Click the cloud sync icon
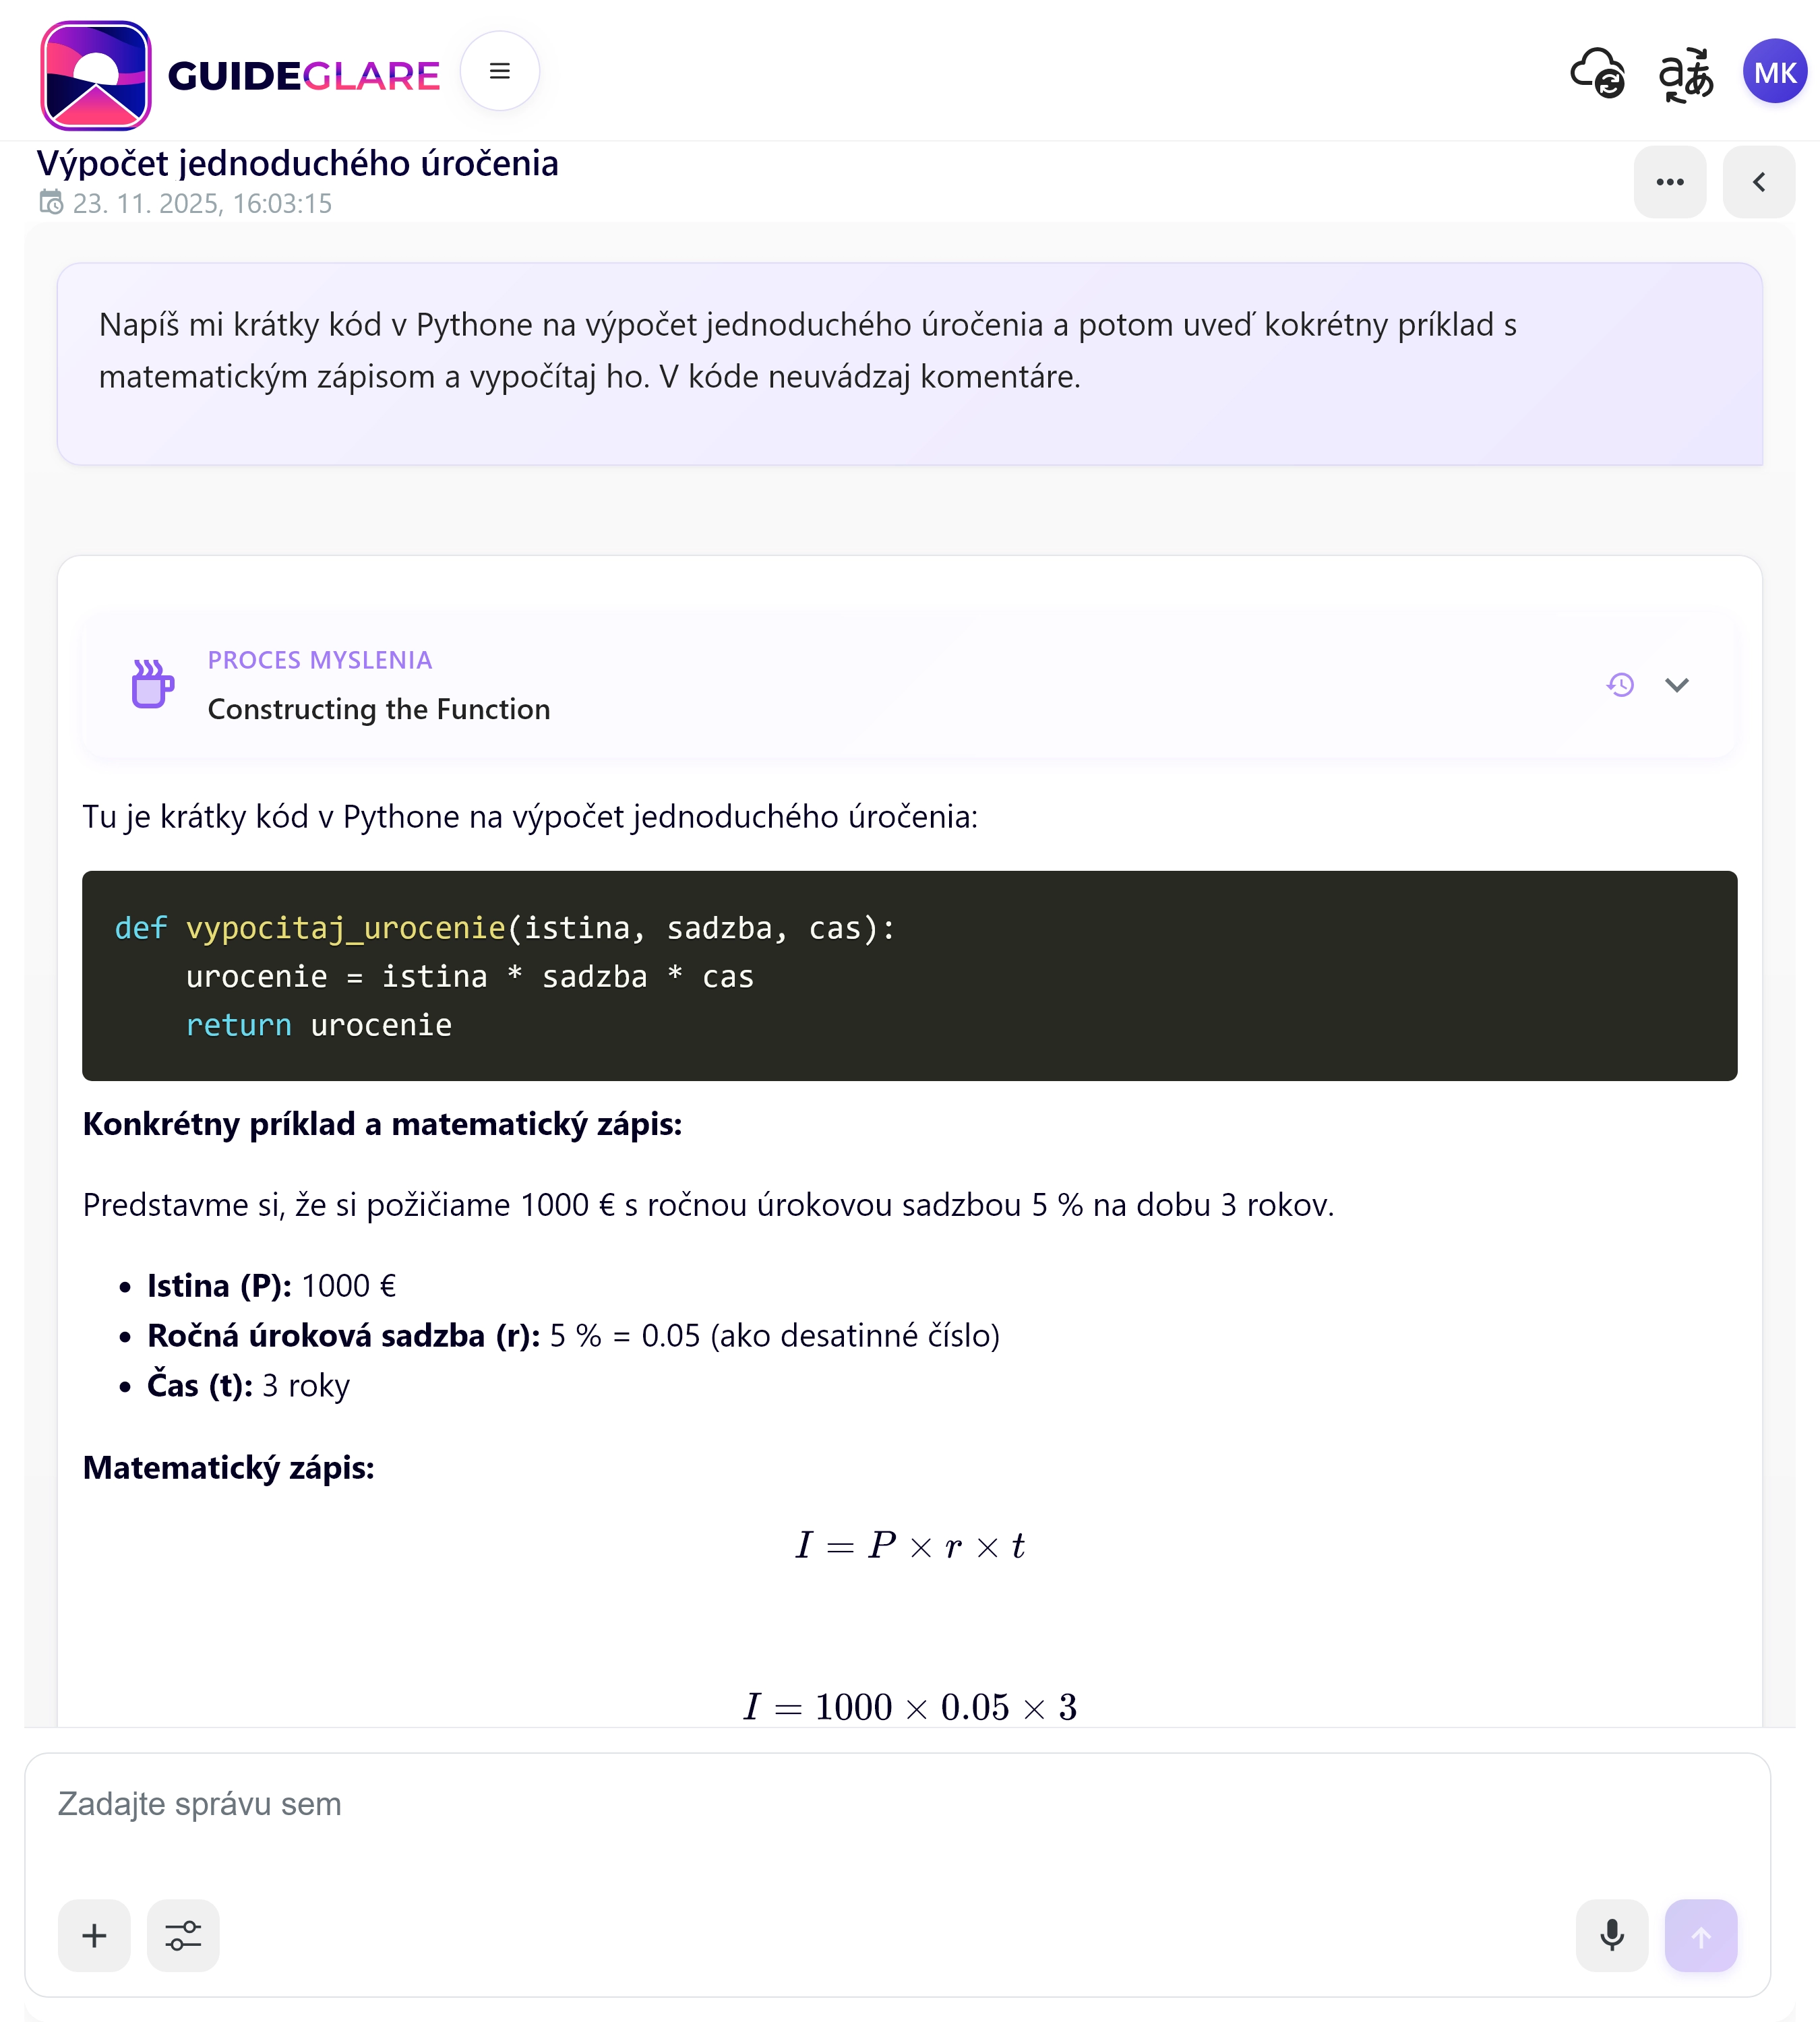This screenshot has width=1820, height=2022. point(1596,73)
